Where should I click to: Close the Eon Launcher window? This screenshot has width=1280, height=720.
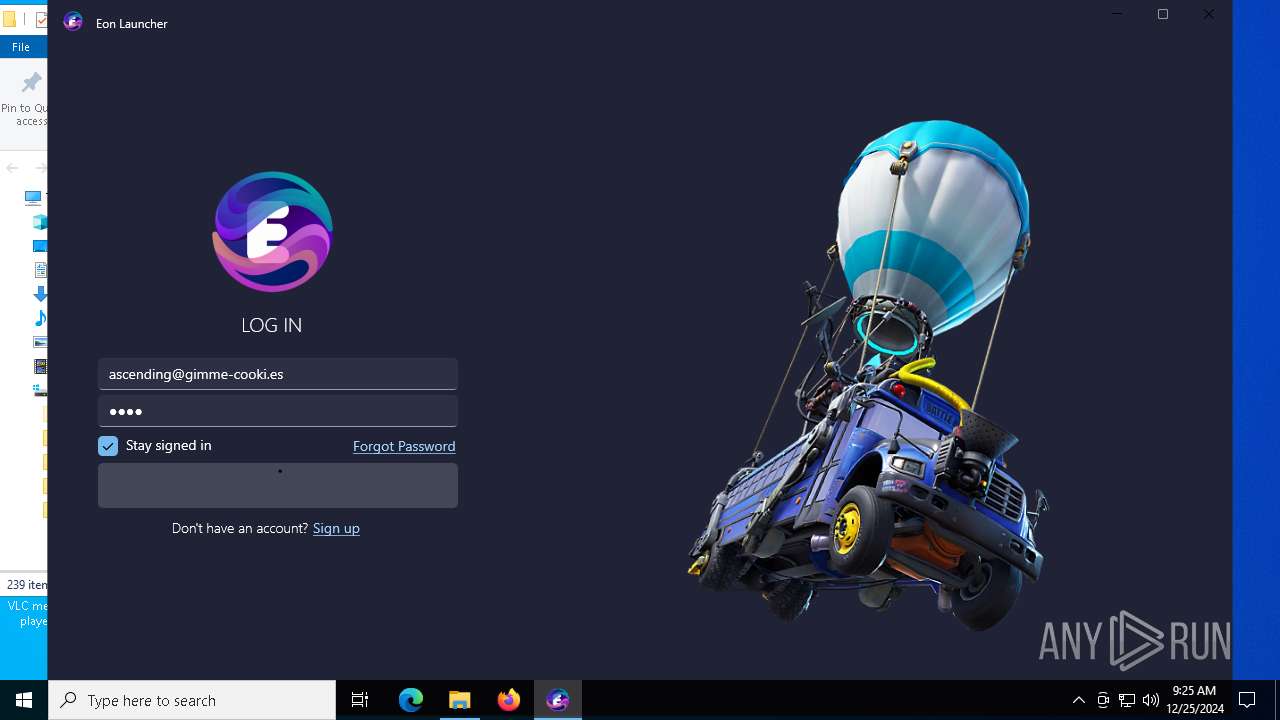pos(1209,14)
